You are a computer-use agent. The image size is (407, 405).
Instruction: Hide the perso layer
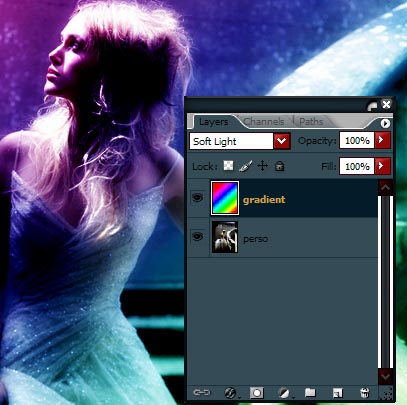pos(198,237)
